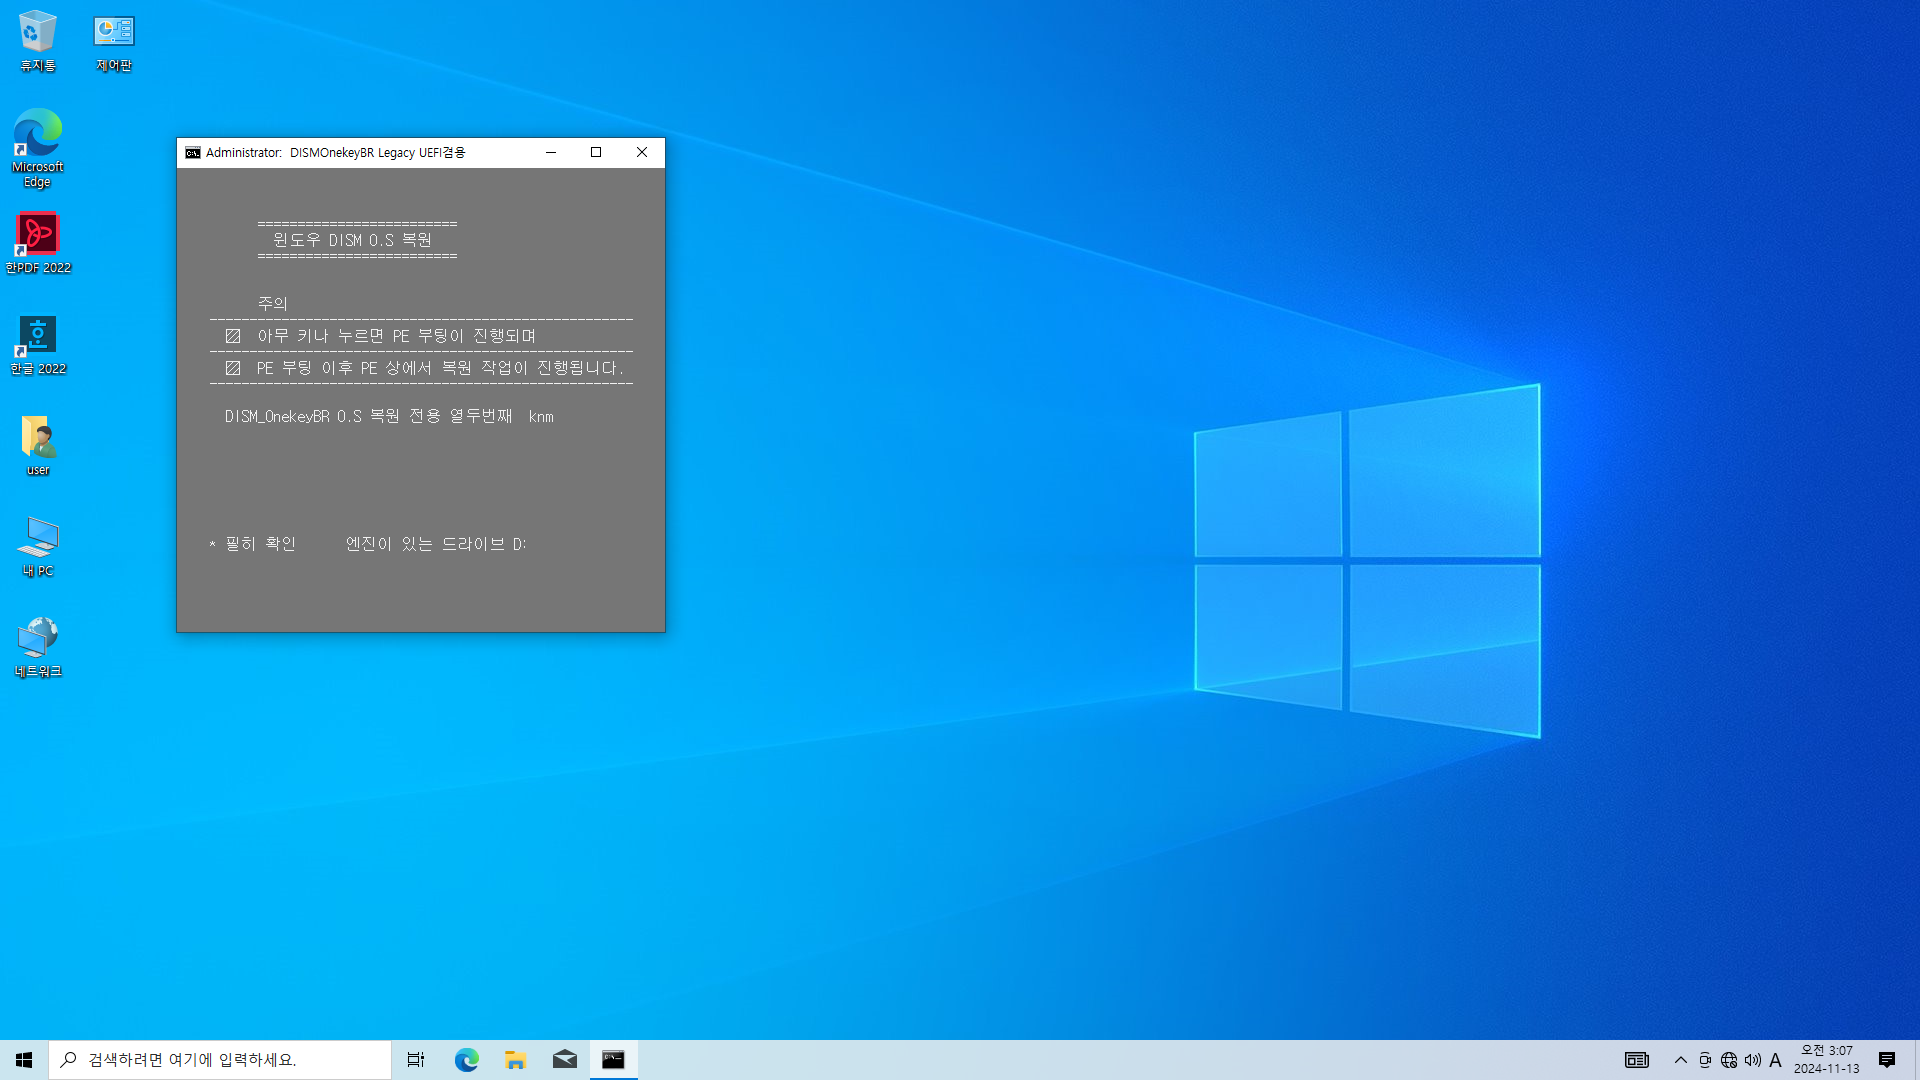1920x1080 pixels.
Task: Open the touch keyboard tray icon
Action: tap(1637, 1060)
